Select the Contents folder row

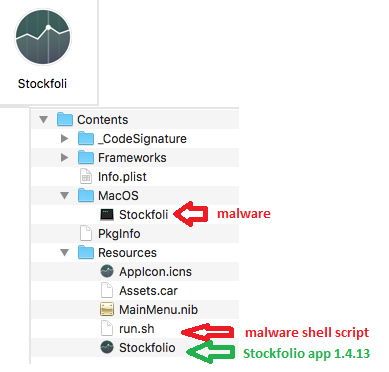click(135, 119)
